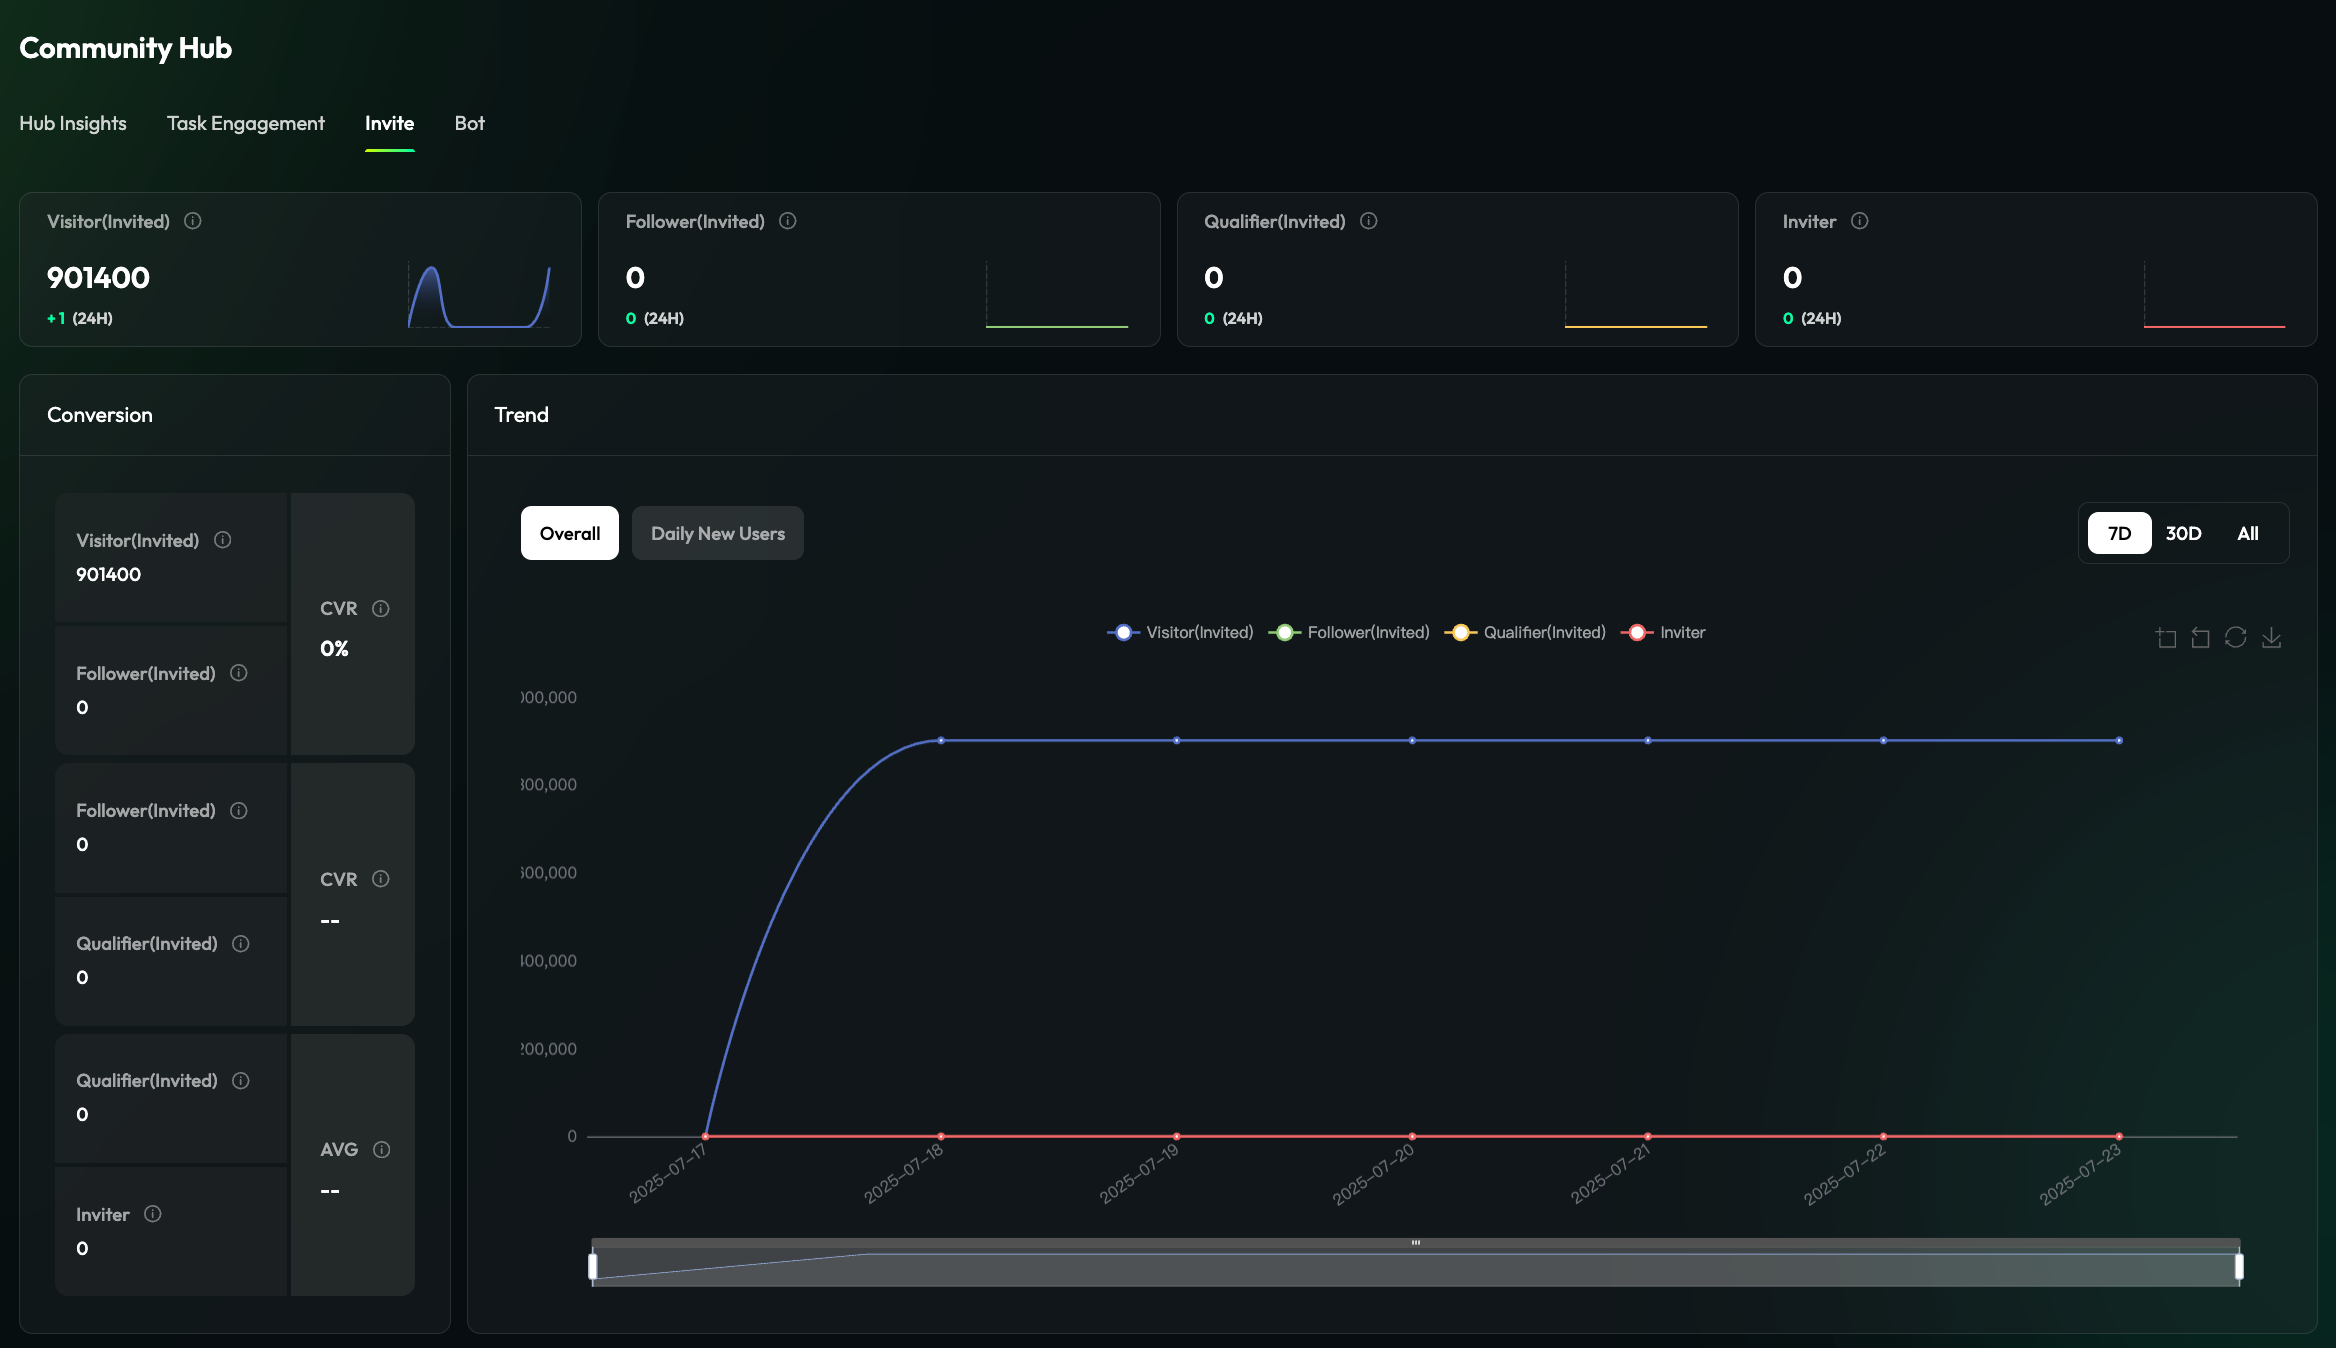Download the Trend chart as image

click(x=2271, y=638)
